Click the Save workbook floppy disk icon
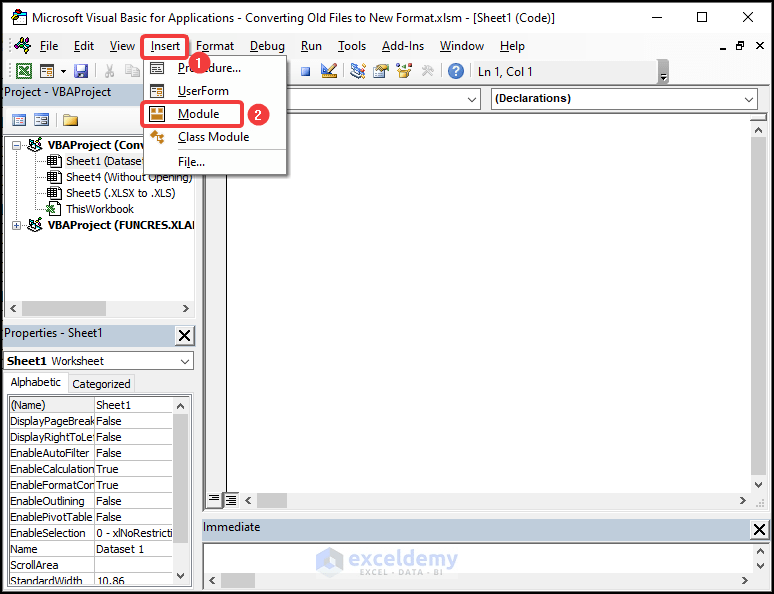This screenshot has height=594, width=774. [x=81, y=72]
